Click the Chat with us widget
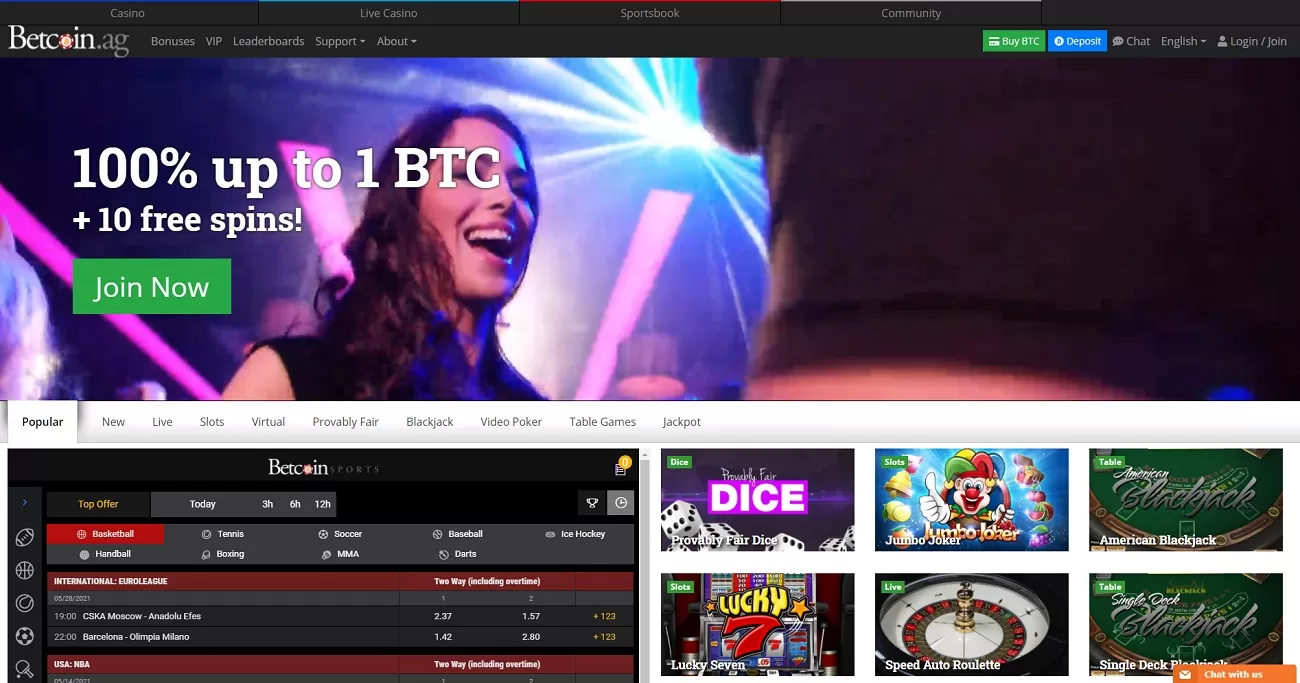The image size is (1300, 683). (1234, 674)
